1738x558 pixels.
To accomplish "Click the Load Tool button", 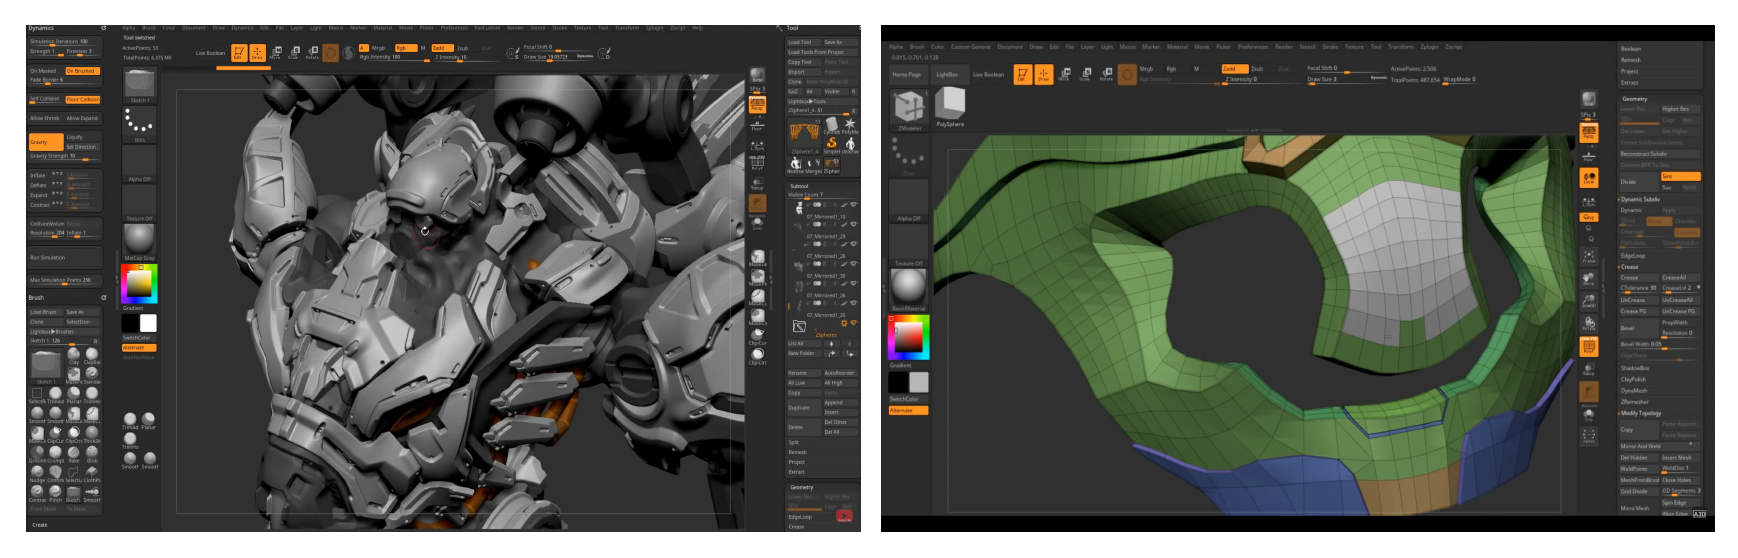I will point(802,42).
